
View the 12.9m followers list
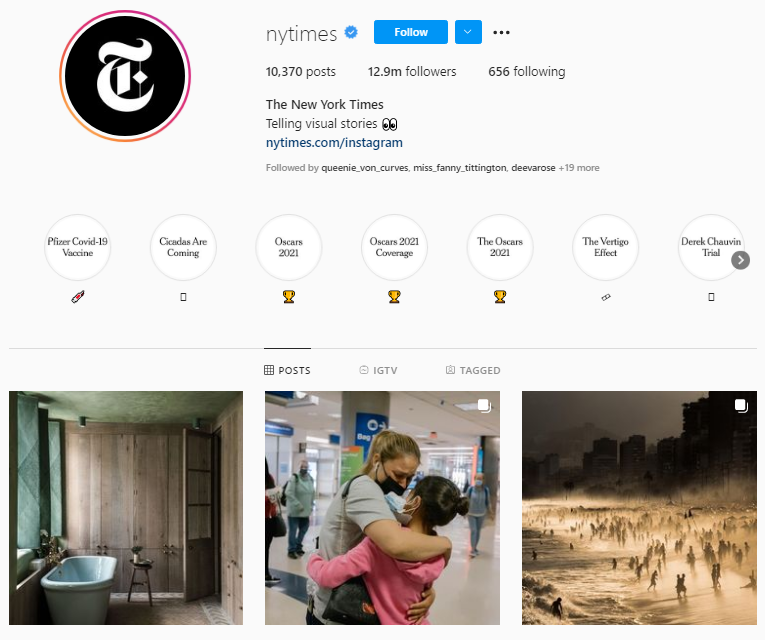(412, 72)
